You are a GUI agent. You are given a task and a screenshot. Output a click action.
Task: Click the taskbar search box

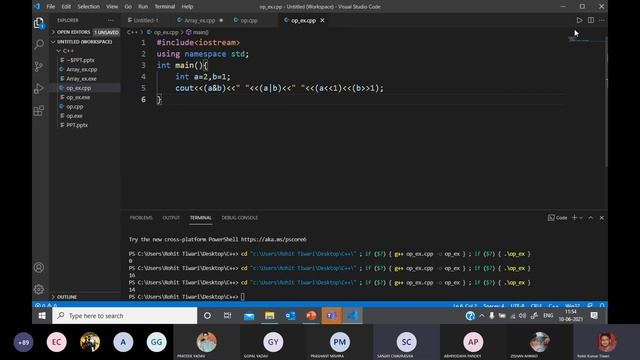point(124,316)
